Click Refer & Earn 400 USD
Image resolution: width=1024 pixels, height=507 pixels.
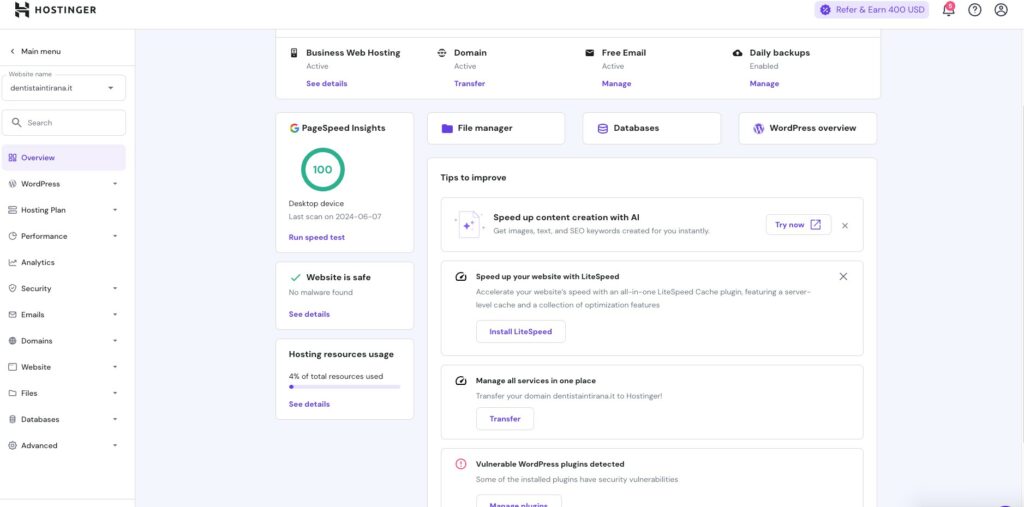871,10
